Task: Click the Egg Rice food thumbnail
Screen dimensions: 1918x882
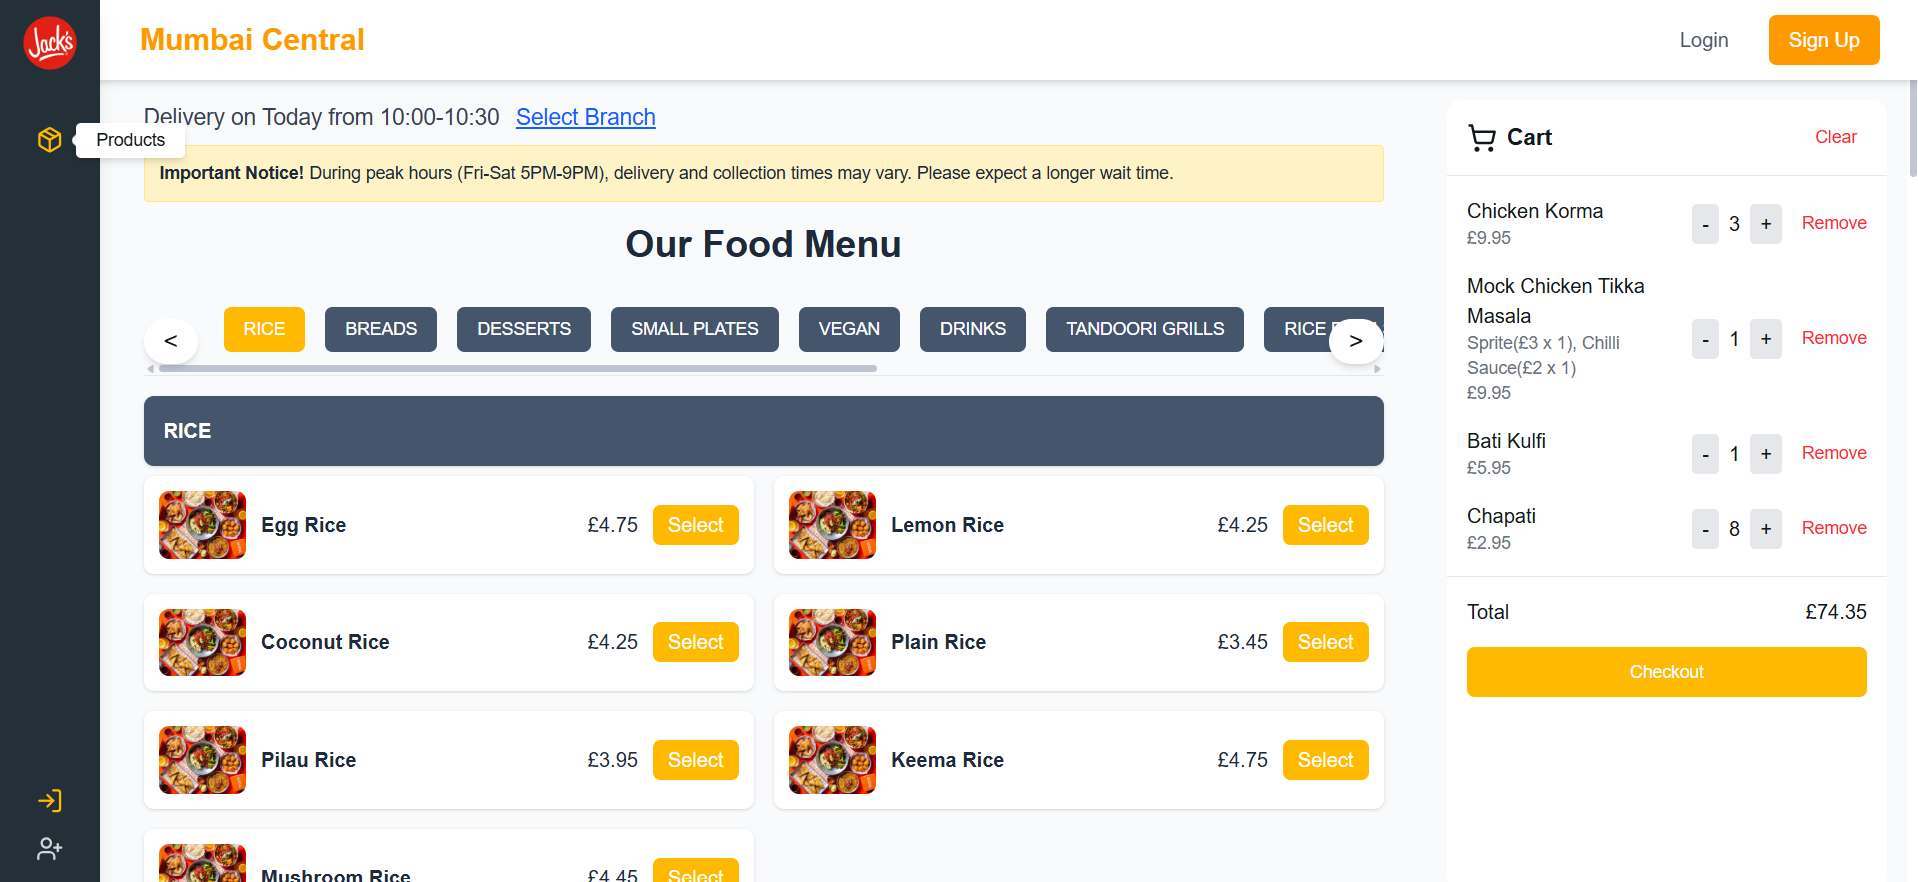Action: coord(202,525)
